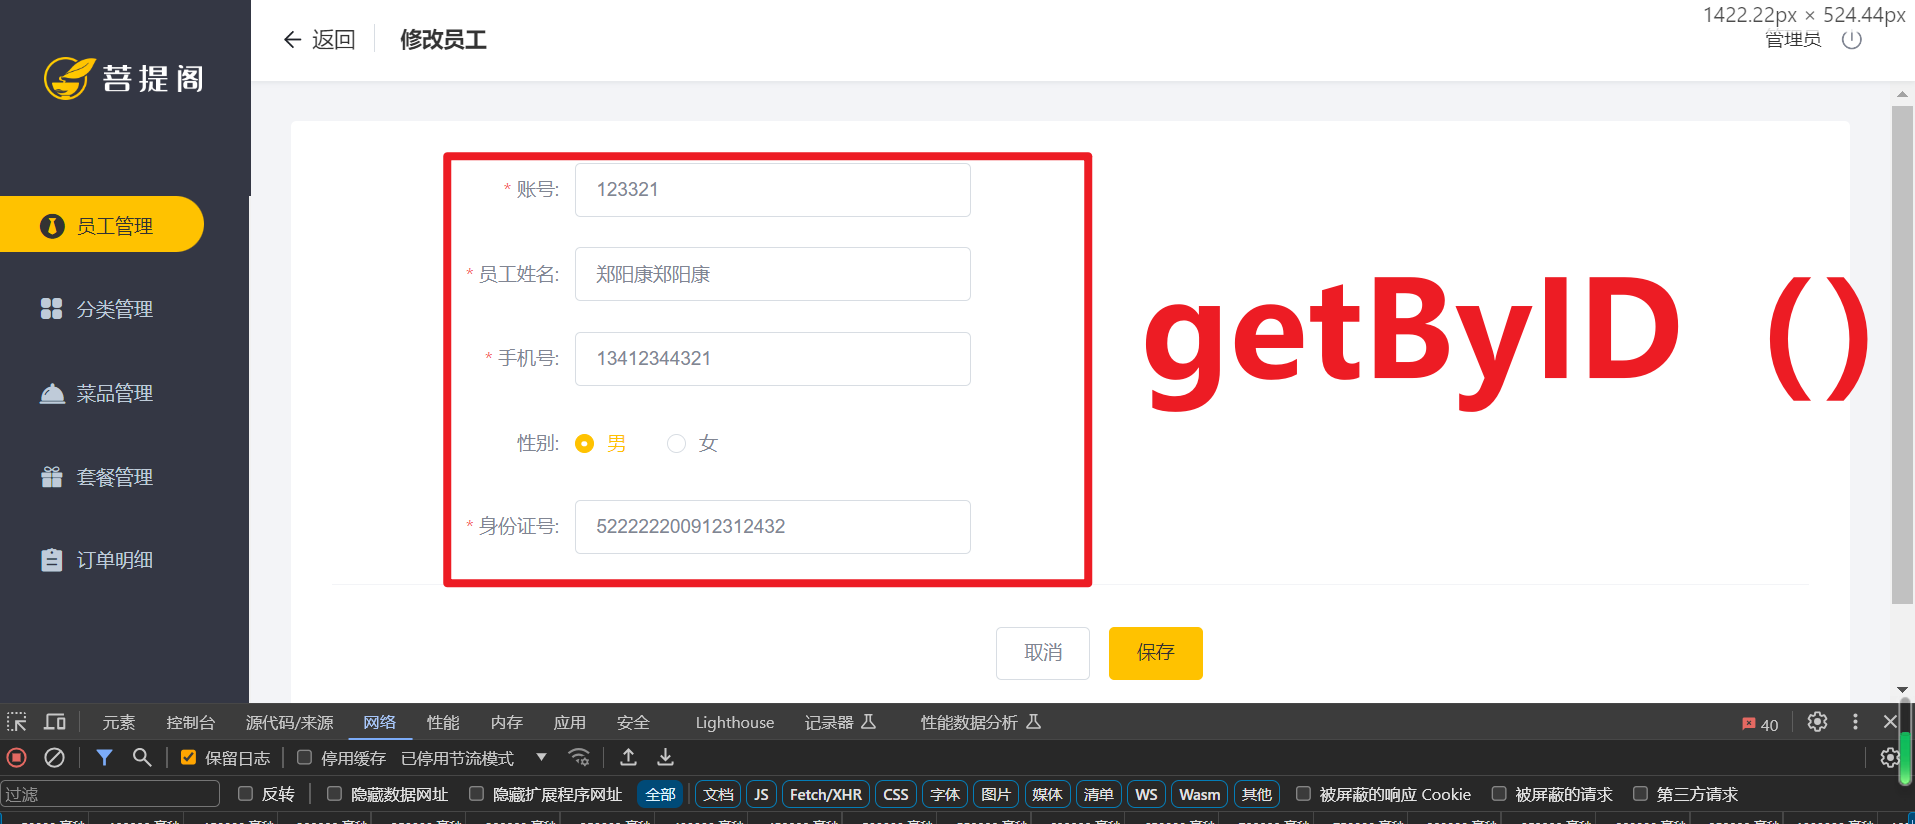Switch to the 性能 DevTools tab
The image size is (1915, 824).
click(x=442, y=722)
